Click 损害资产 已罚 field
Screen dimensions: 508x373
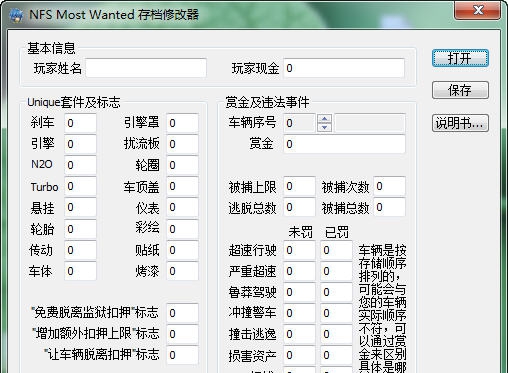336,355
